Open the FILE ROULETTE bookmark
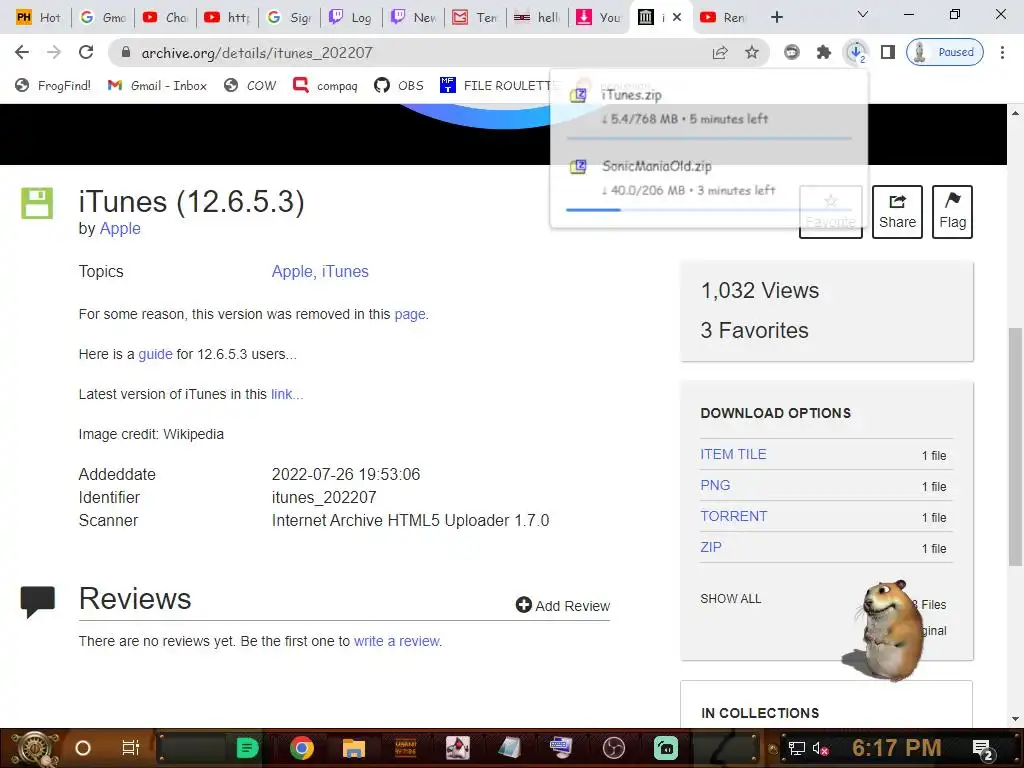Viewport: 1024px width, 768px height. point(498,86)
